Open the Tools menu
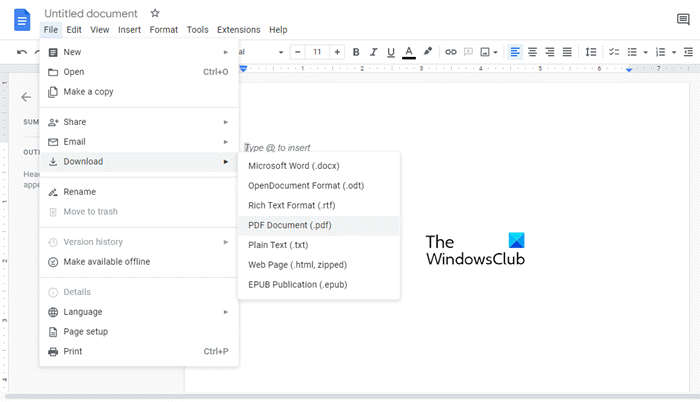 click(197, 29)
